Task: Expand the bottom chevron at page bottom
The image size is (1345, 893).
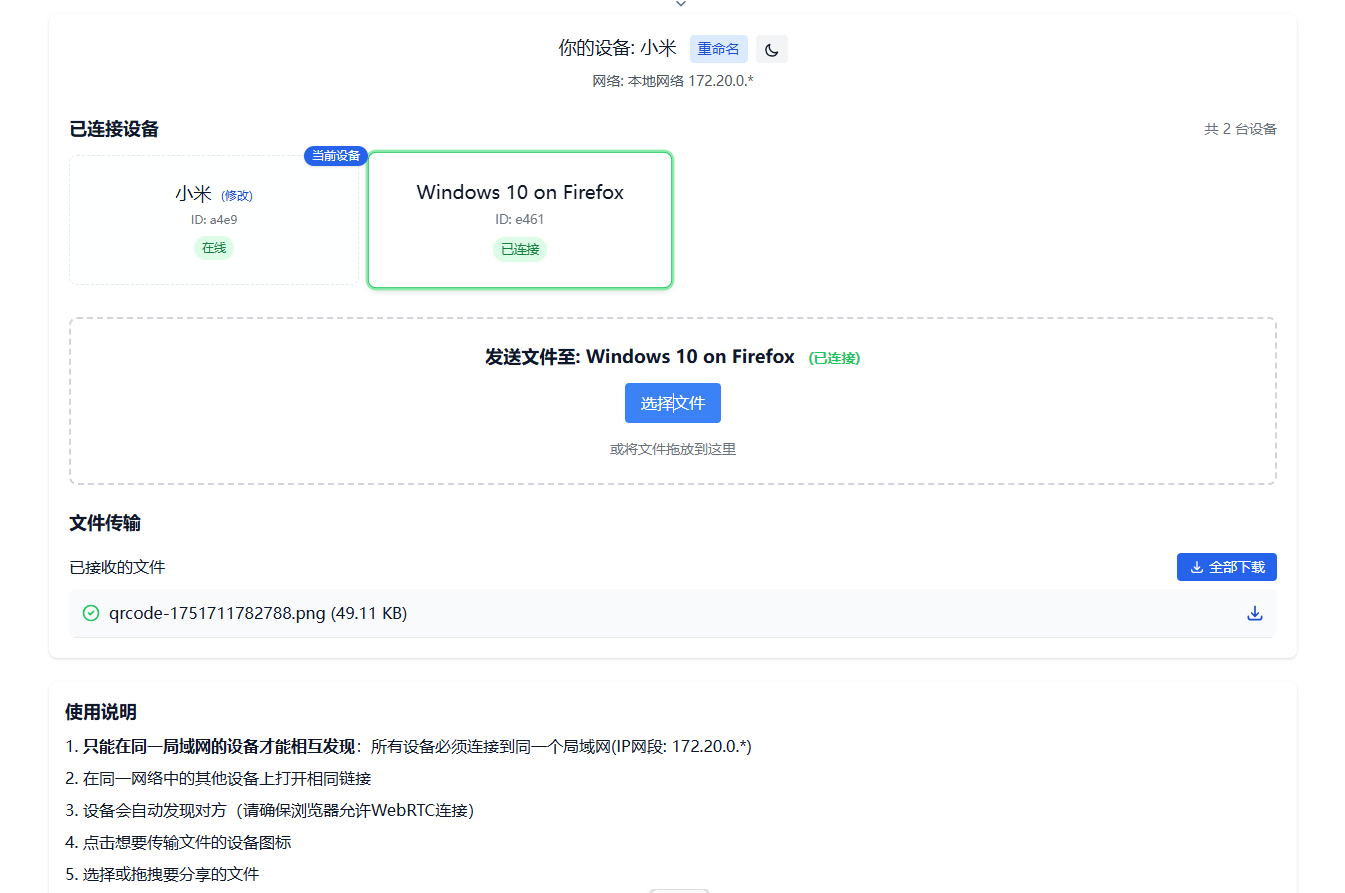Action: [680, 889]
